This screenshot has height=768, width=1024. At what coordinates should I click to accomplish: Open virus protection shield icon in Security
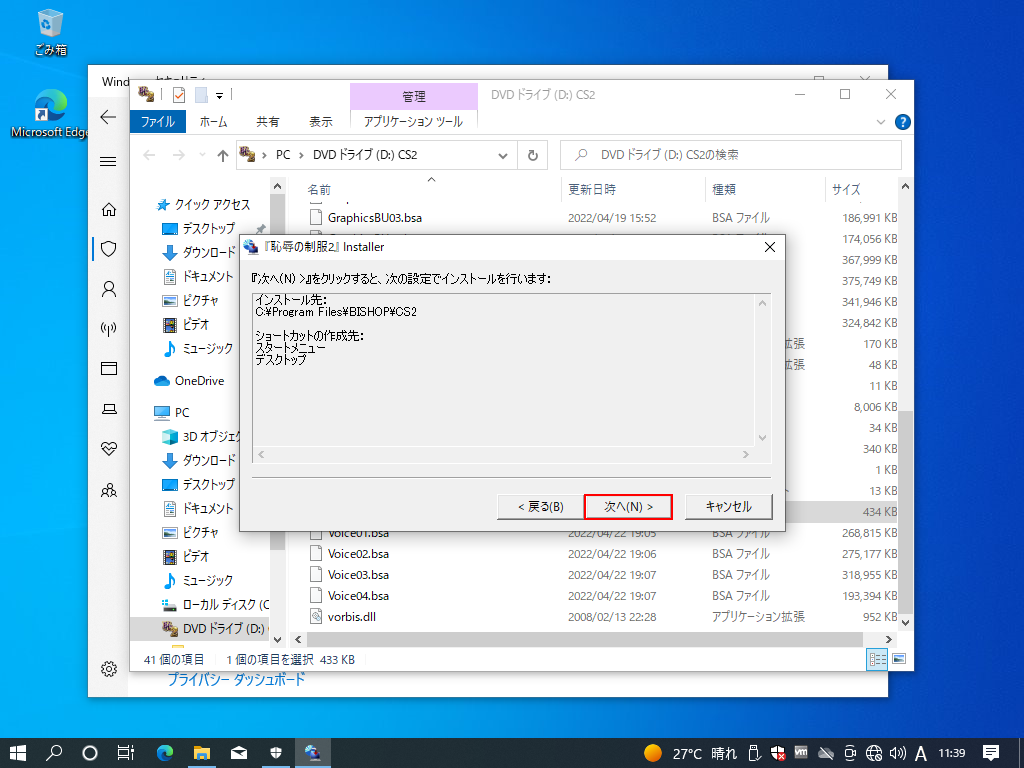[108, 249]
